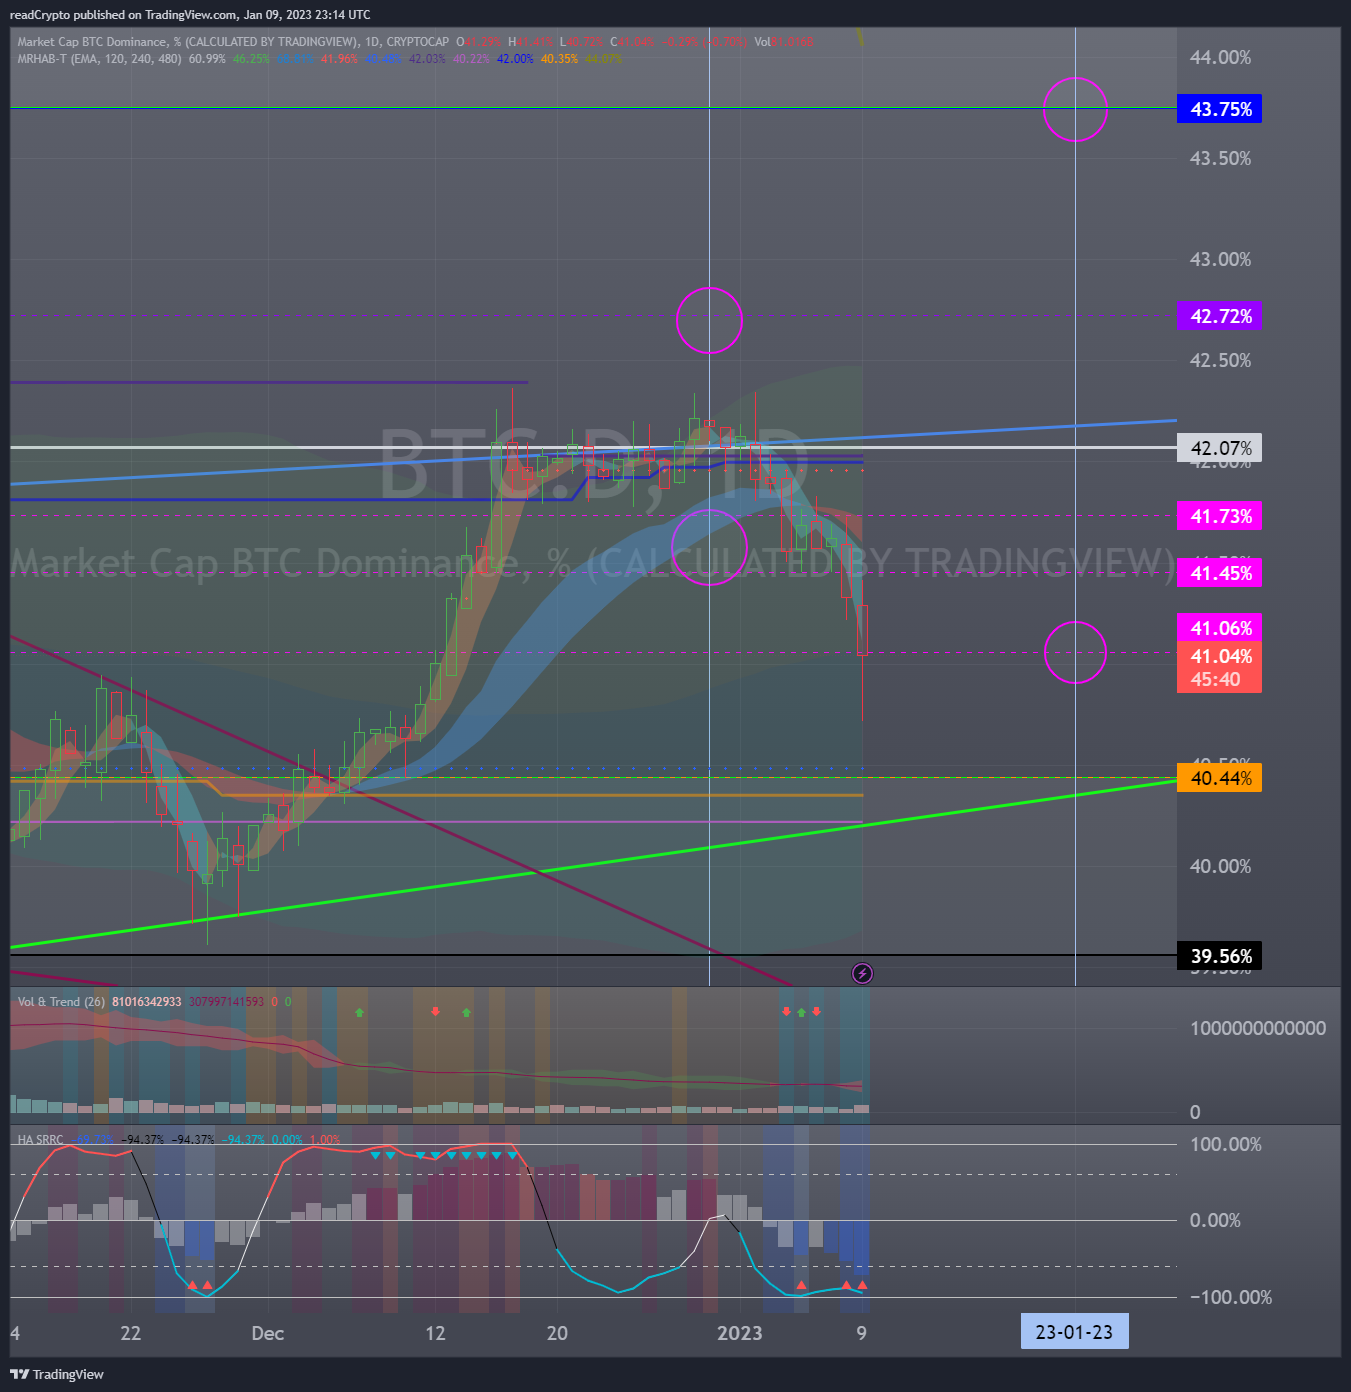Click the magenta circle on the 43.75% line

point(1075,109)
